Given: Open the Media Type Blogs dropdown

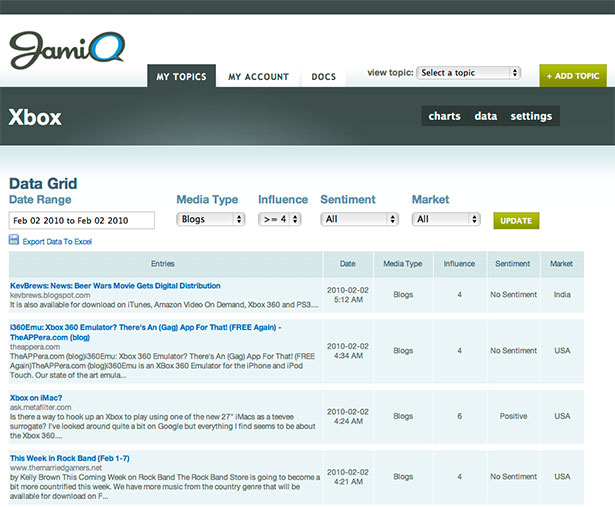Looking at the screenshot, I should point(211,219).
